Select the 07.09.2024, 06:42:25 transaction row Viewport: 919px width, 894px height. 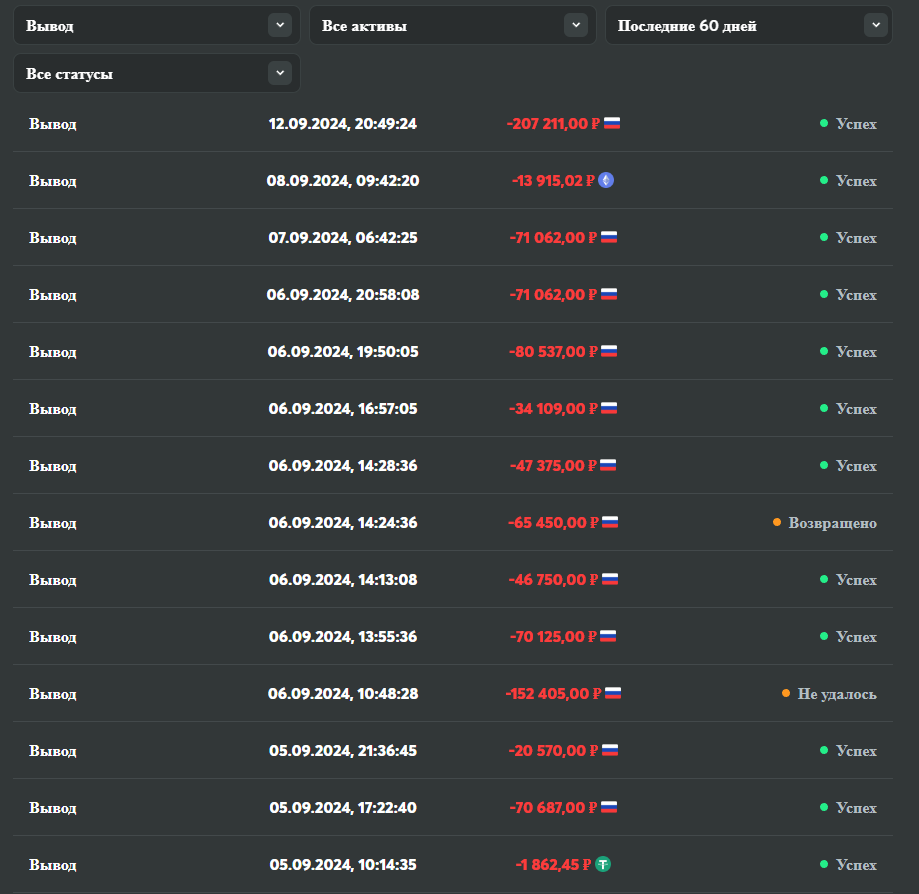343,238
